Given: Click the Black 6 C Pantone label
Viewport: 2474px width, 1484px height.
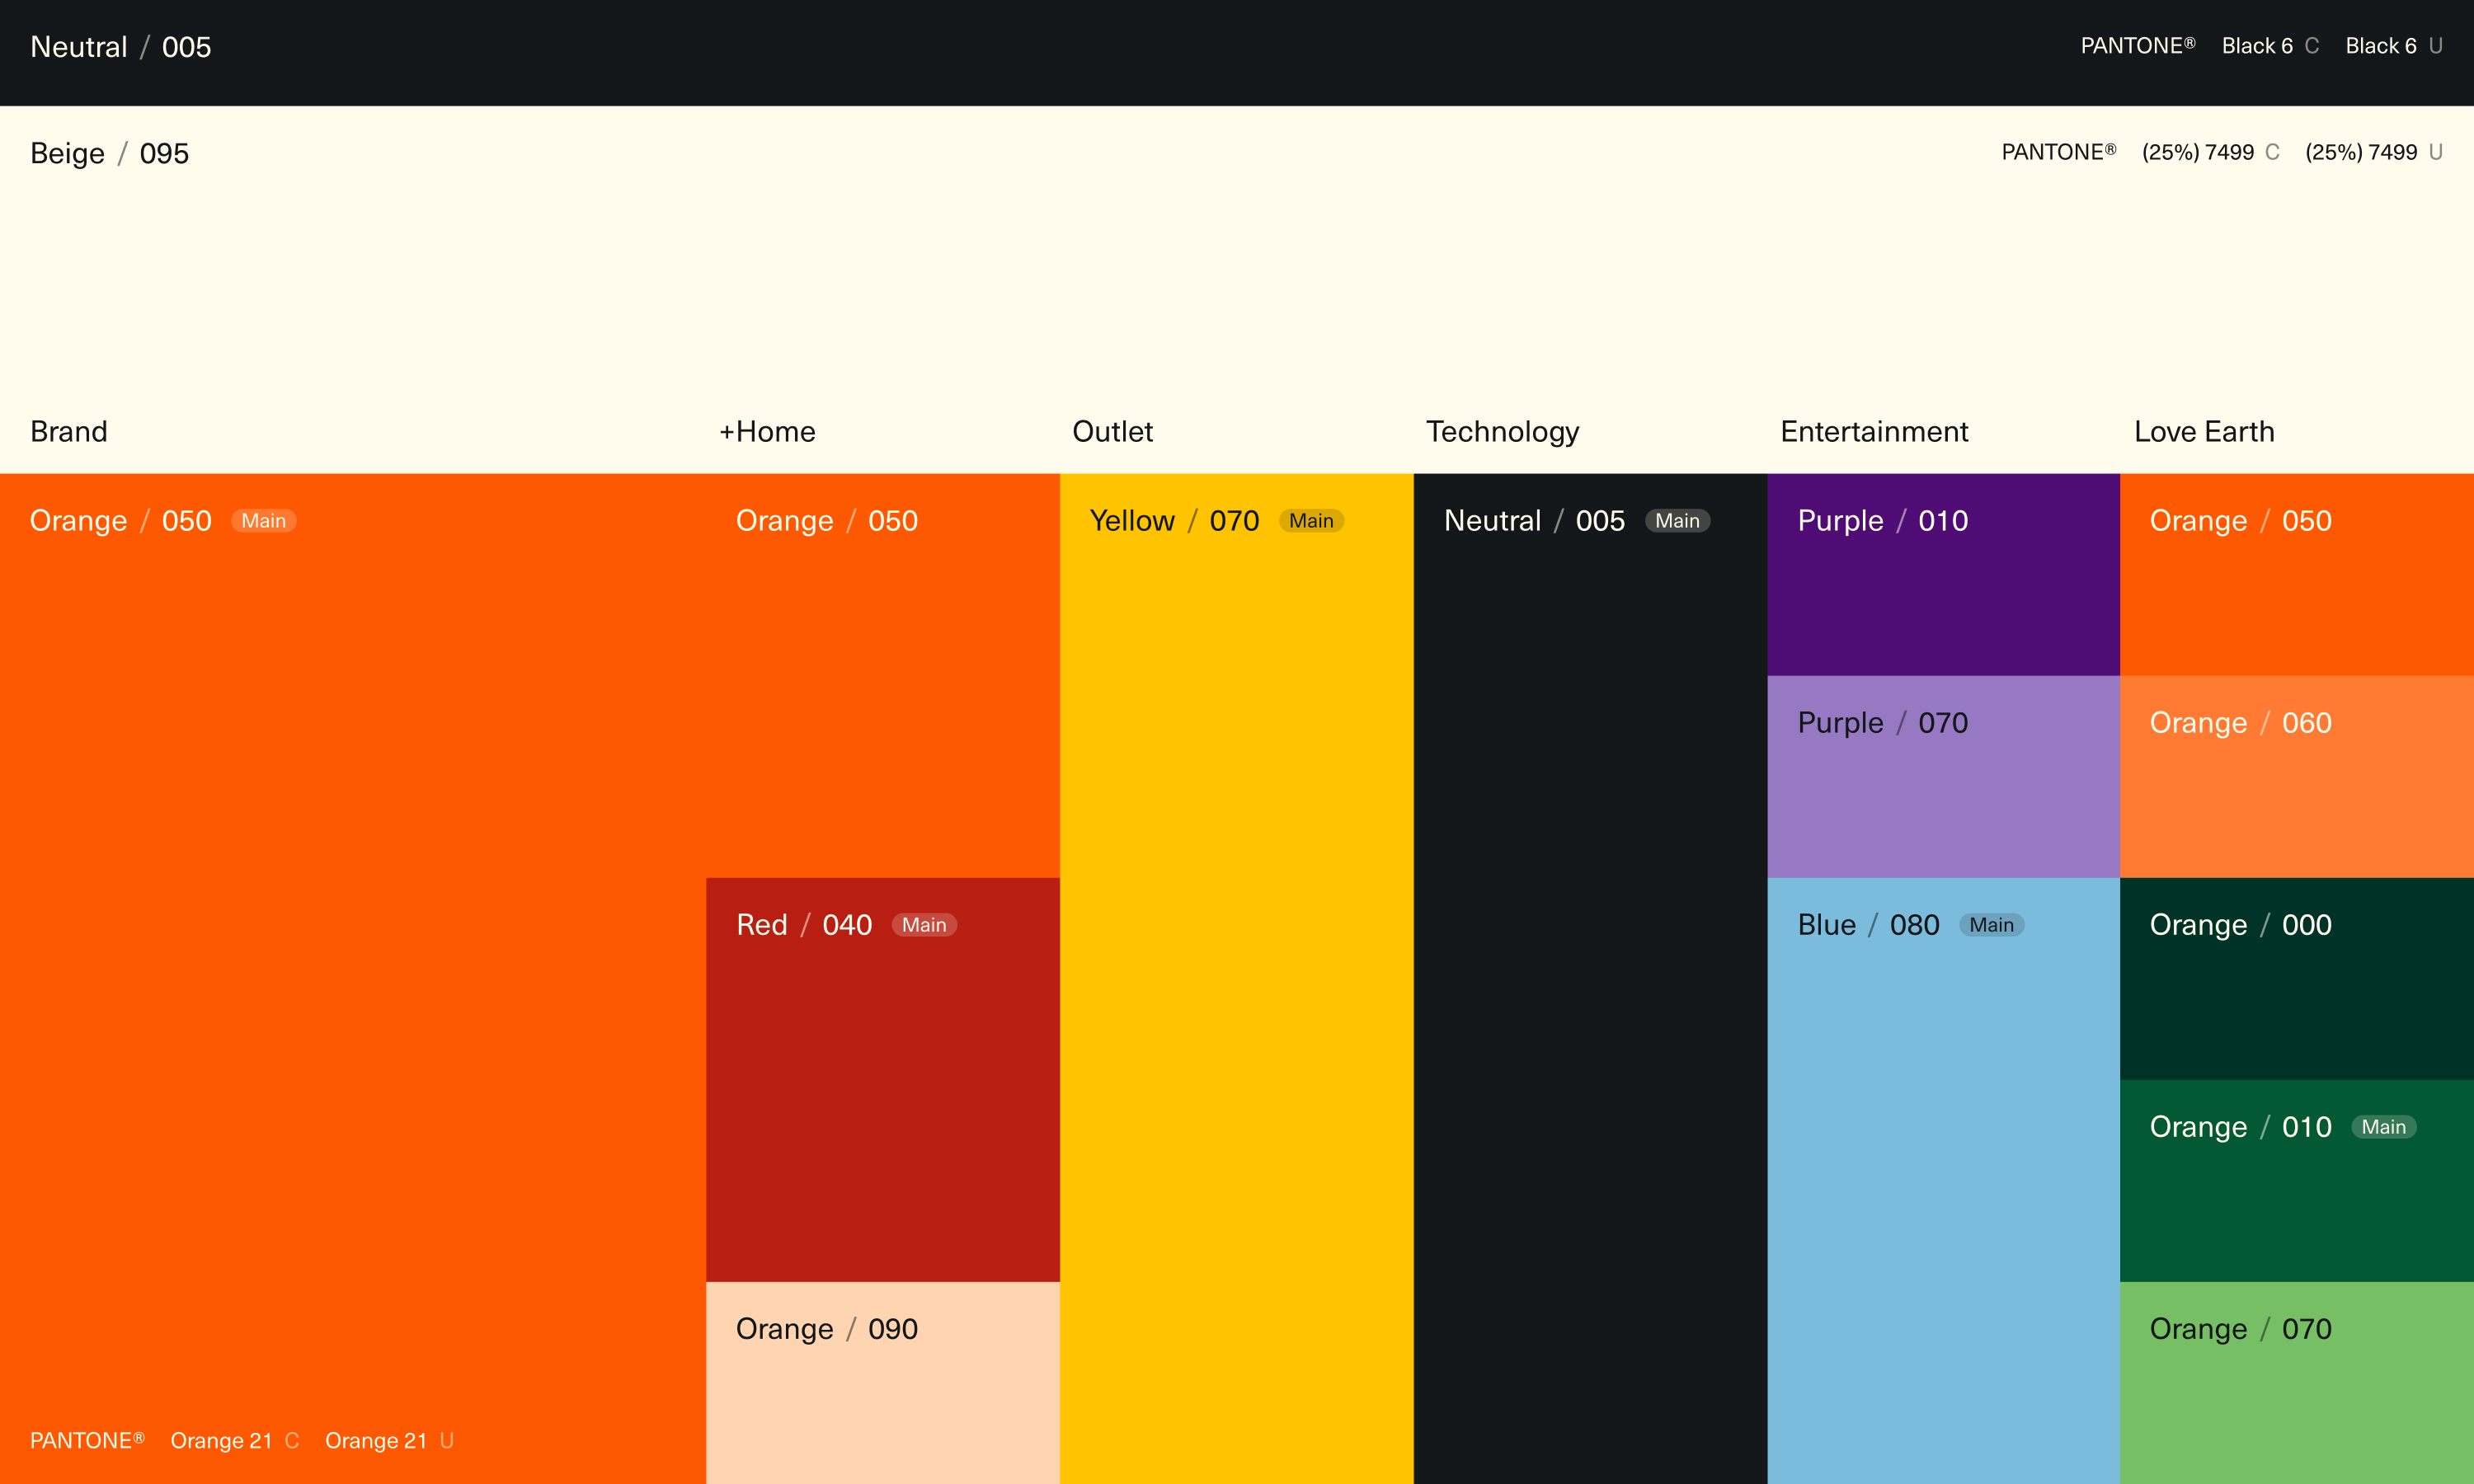Looking at the screenshot, I should coord(2269,46).
